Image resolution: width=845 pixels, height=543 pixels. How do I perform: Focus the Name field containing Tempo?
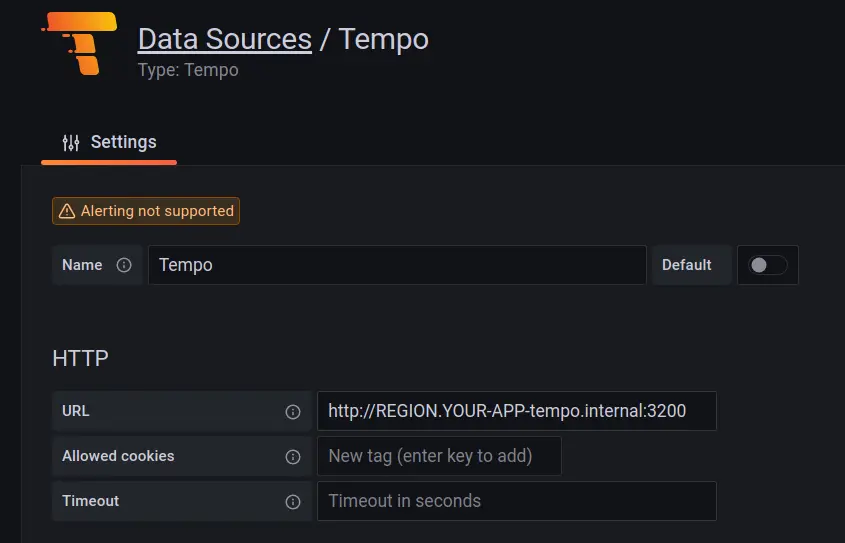click(397, 265)
